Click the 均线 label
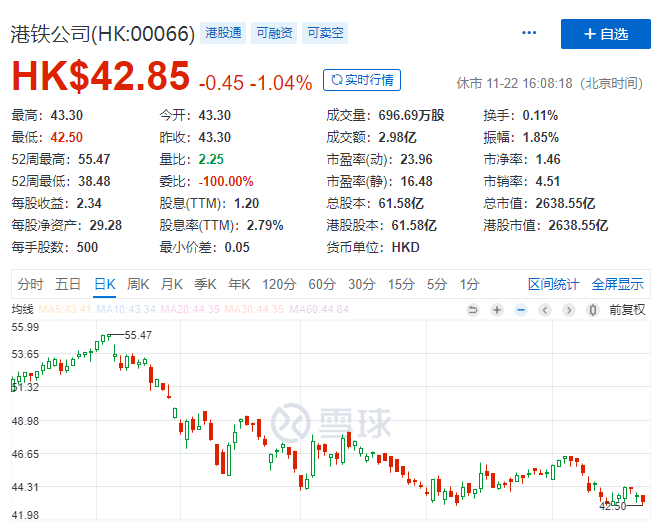 (x=22, y=309)
